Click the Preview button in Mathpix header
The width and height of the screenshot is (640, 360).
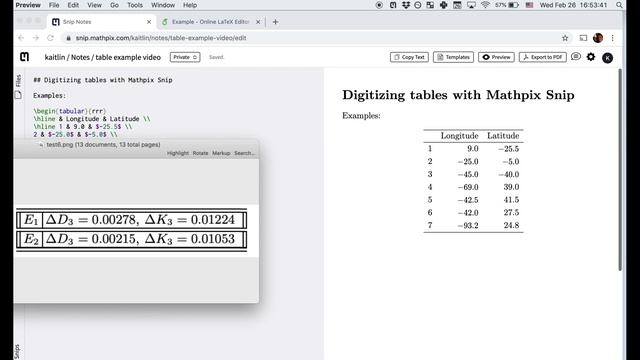click(496, 57)
